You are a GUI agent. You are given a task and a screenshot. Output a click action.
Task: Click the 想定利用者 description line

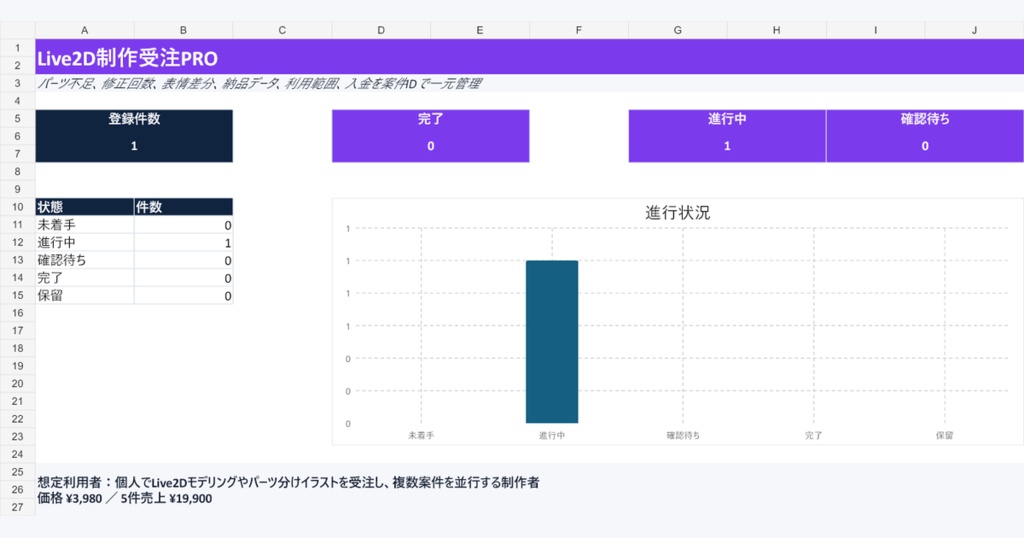[288, 483]
